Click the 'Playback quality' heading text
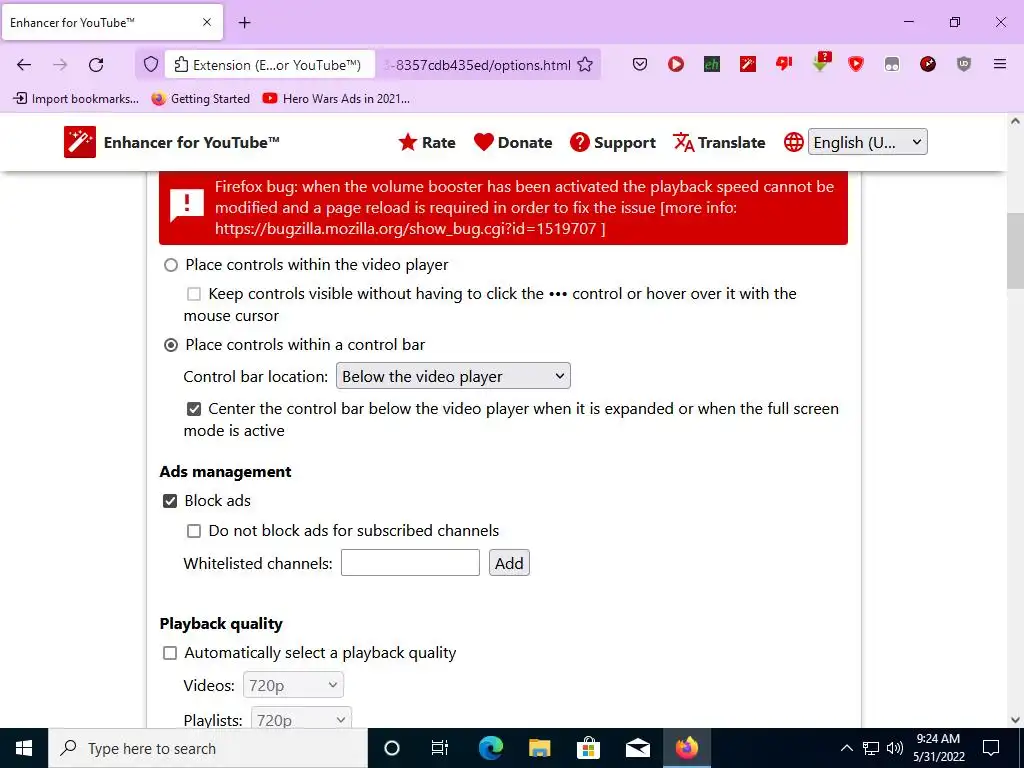This screenshot has width=1024, height=768. 221,624
